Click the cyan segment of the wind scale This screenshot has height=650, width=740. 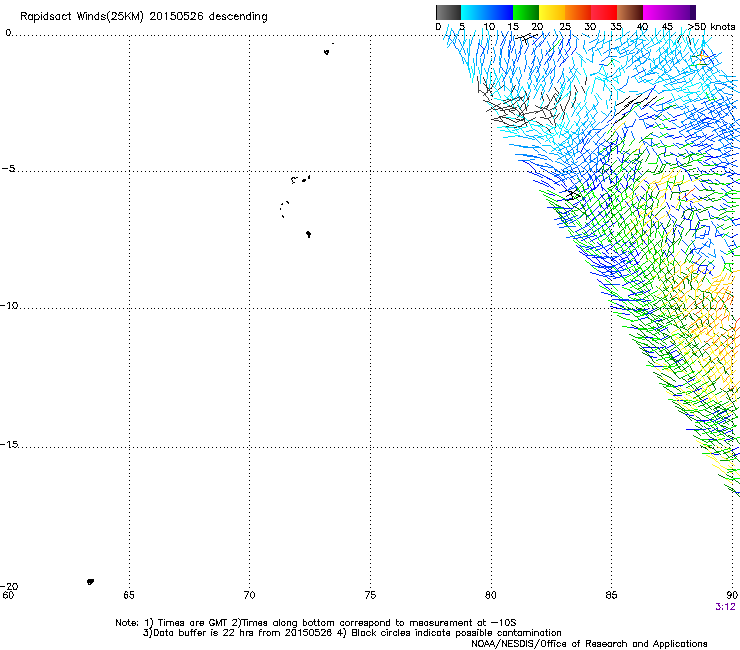tap(487, 12)
